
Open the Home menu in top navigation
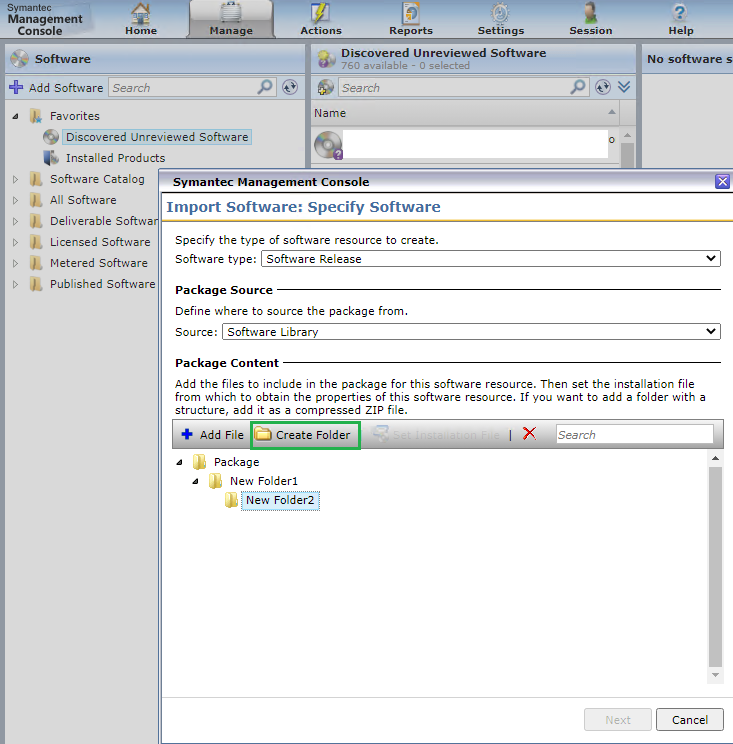[x=140, y=19]
